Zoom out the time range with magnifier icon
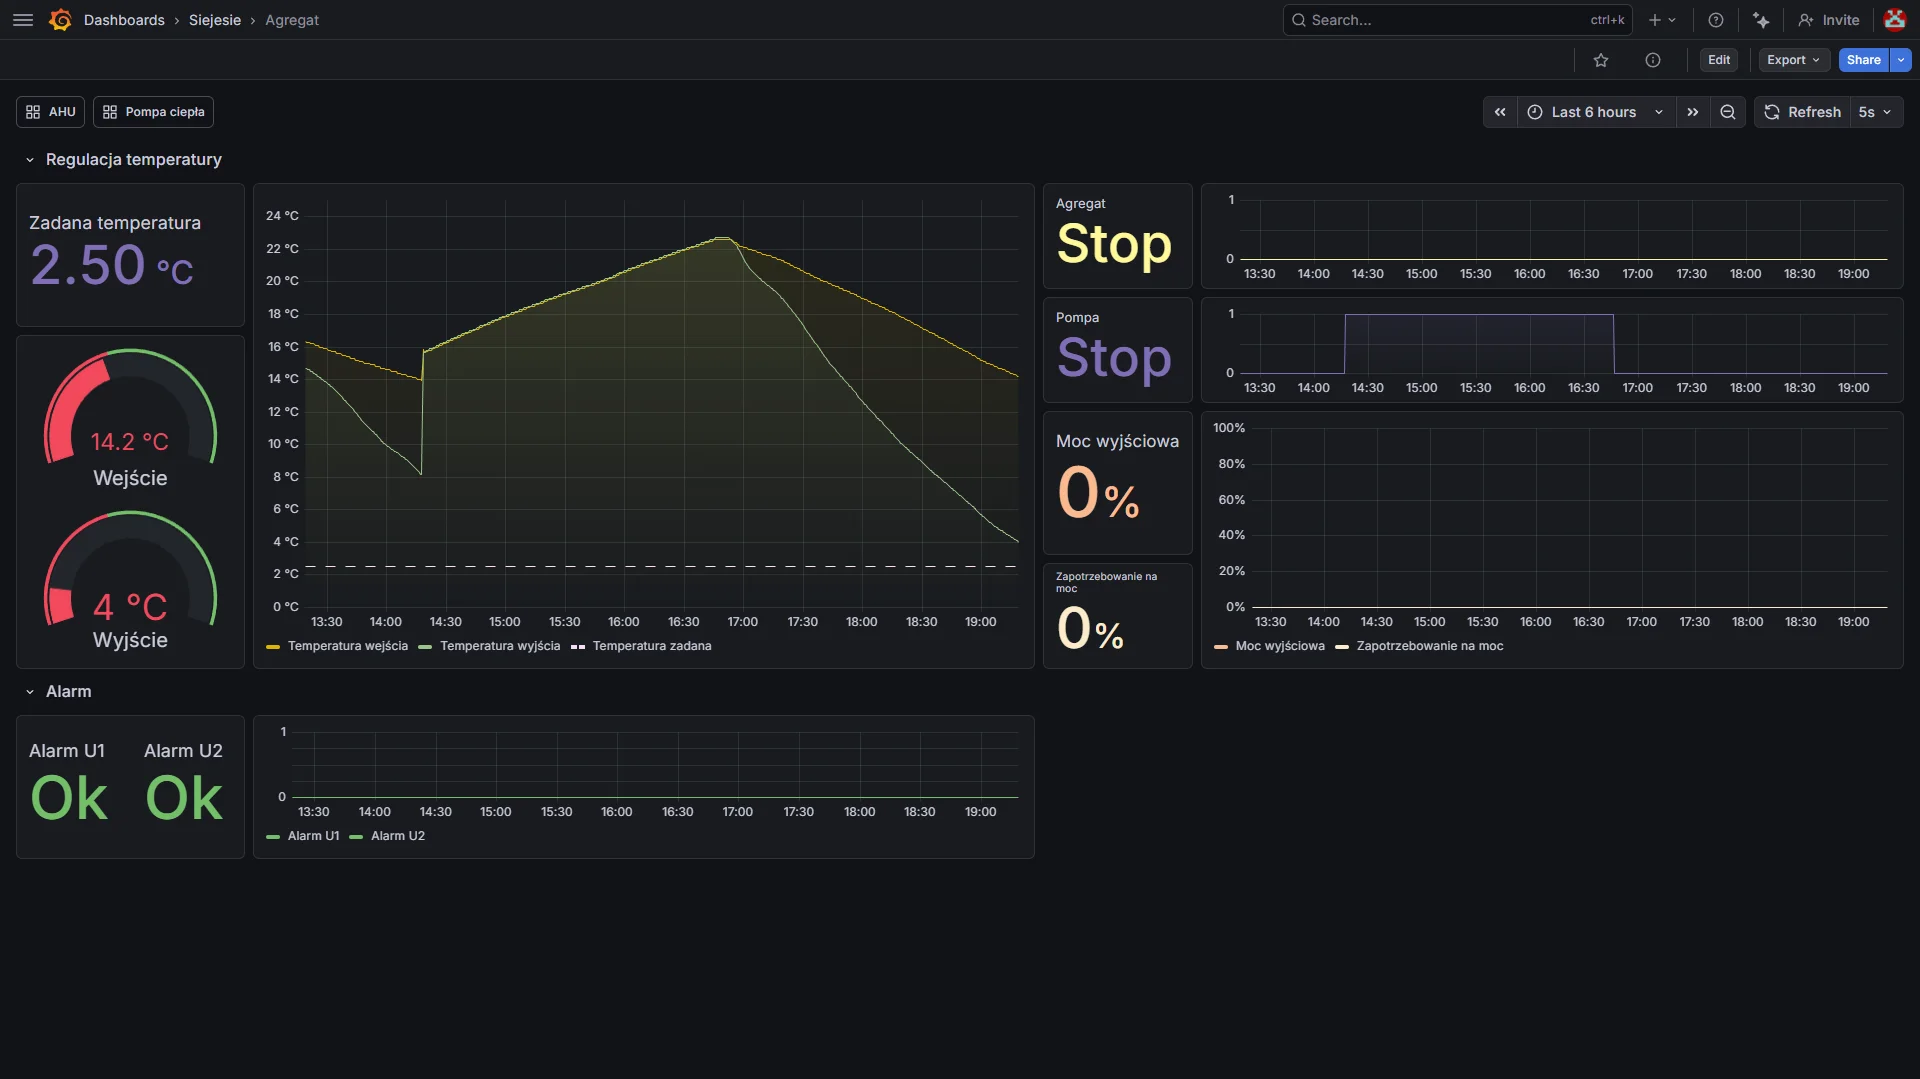The image size is (1920, 1079). 1728,112
